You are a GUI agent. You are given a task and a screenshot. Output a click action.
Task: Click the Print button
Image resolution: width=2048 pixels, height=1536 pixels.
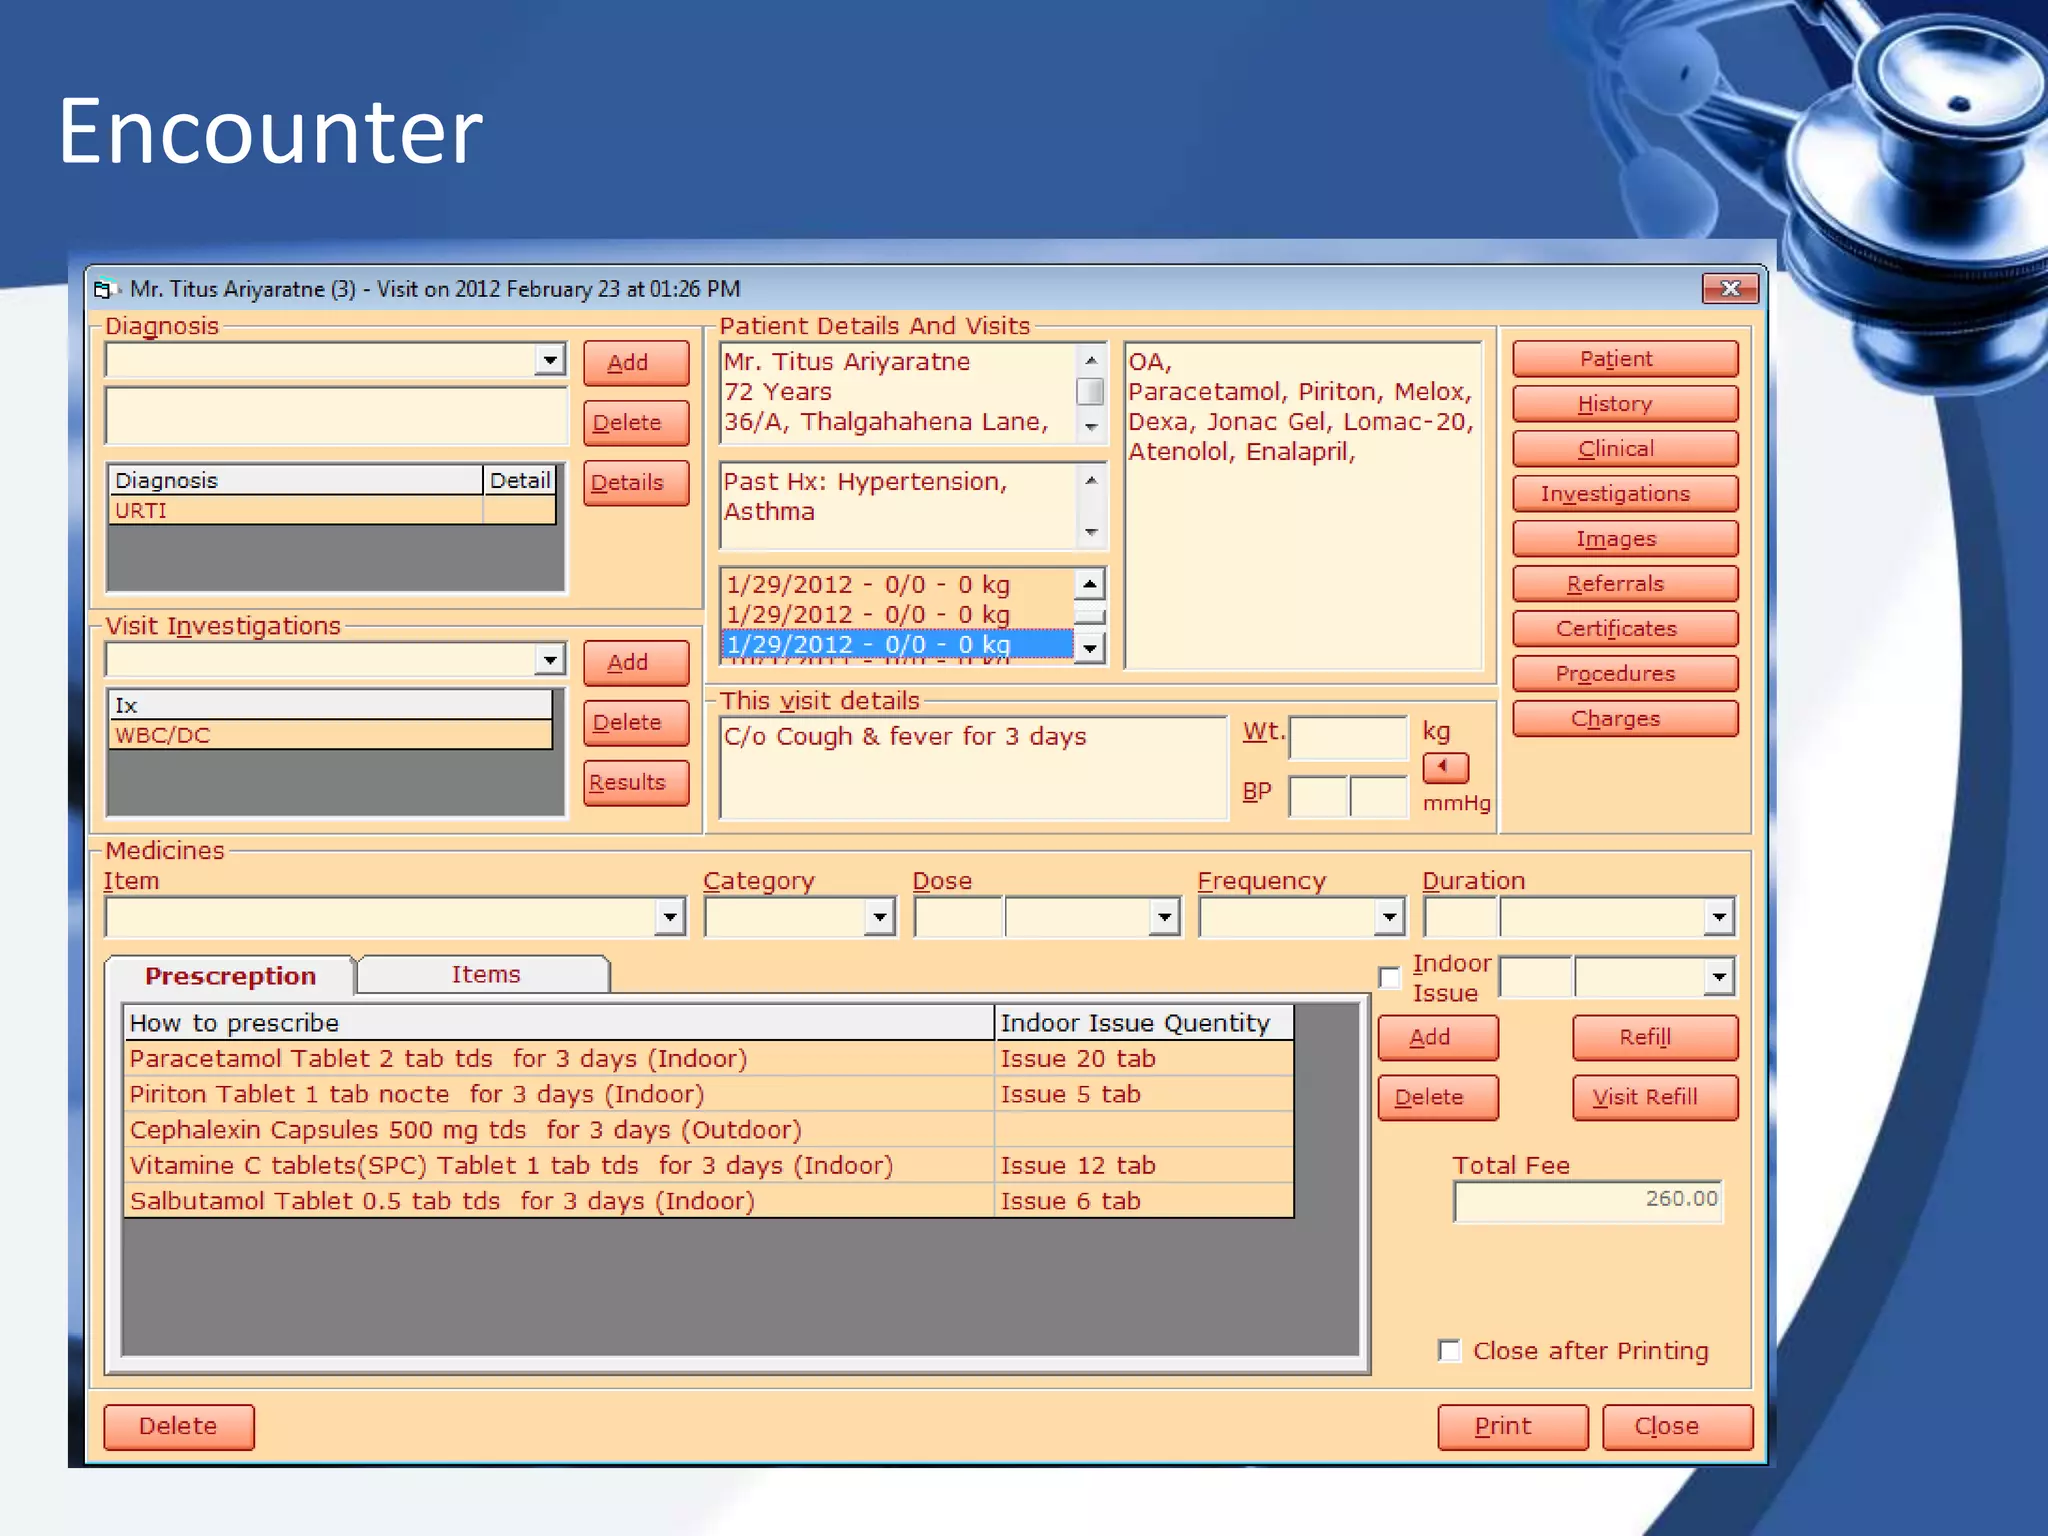1511,1427
